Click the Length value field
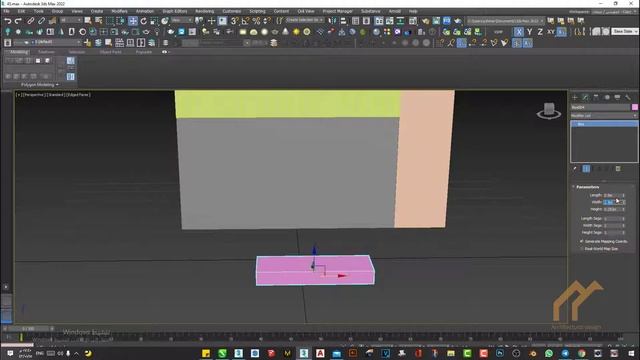This screenshot has width=640, height=360. coord(612,196)
